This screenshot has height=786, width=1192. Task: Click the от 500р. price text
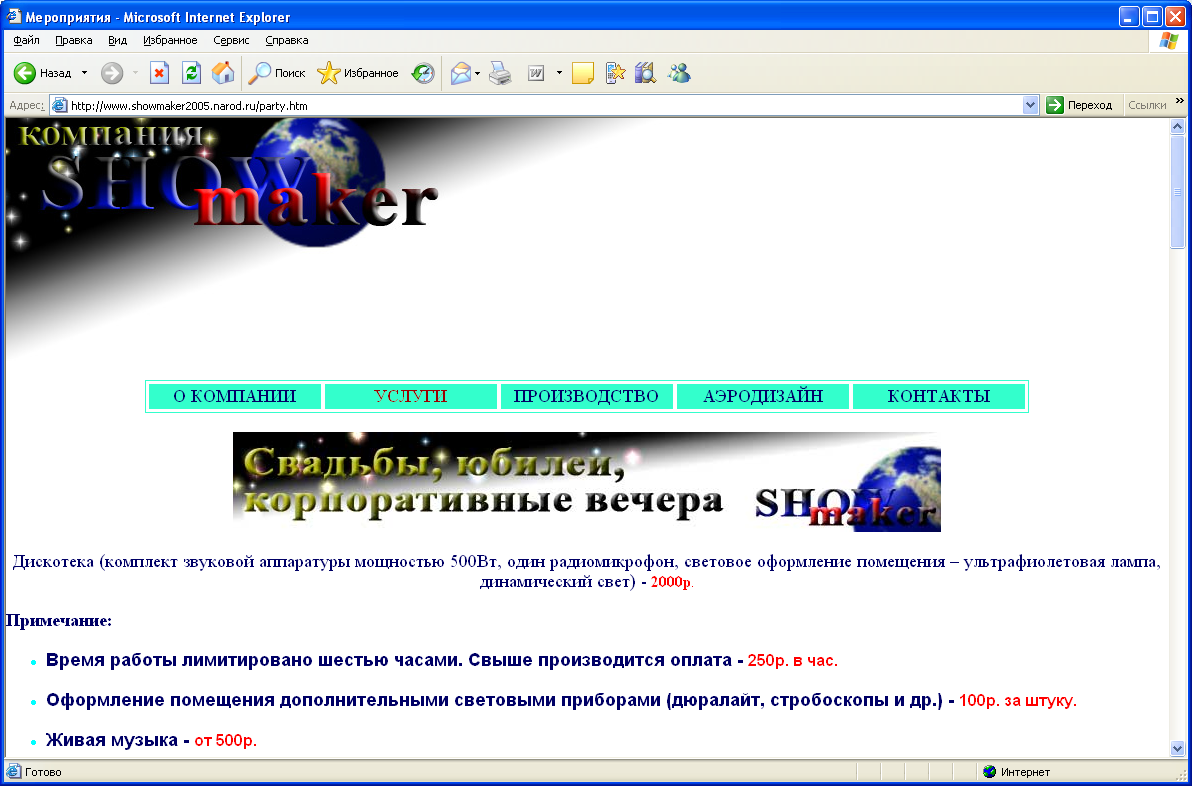point(226,740)
